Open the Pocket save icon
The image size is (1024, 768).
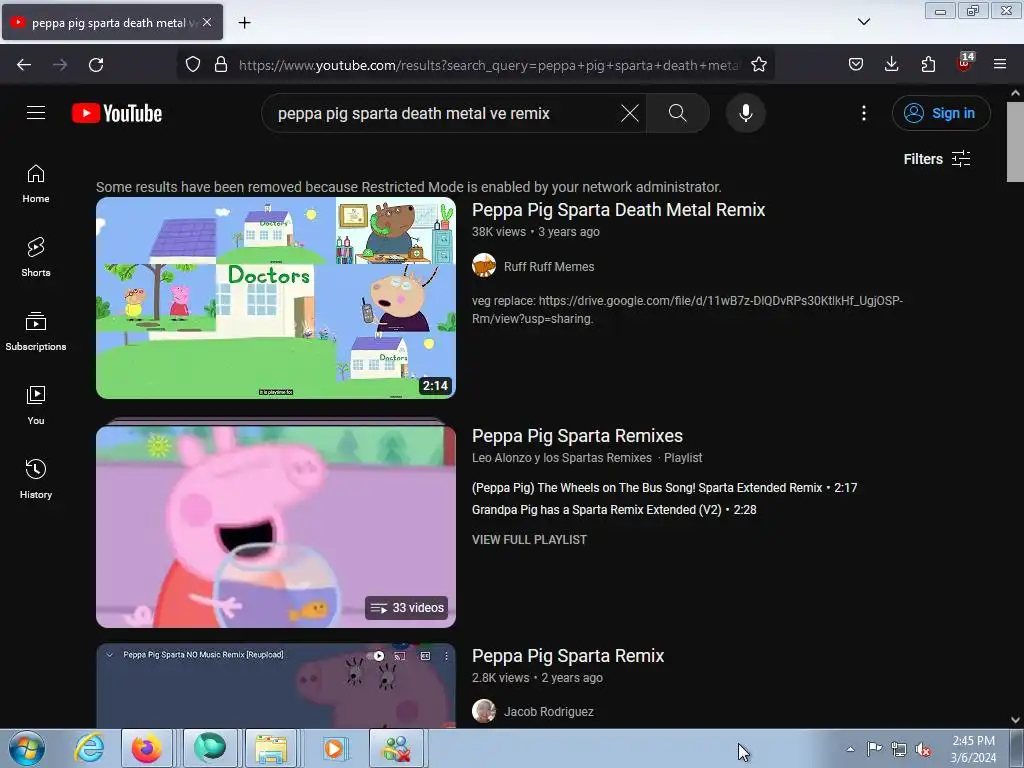(856, 65)
